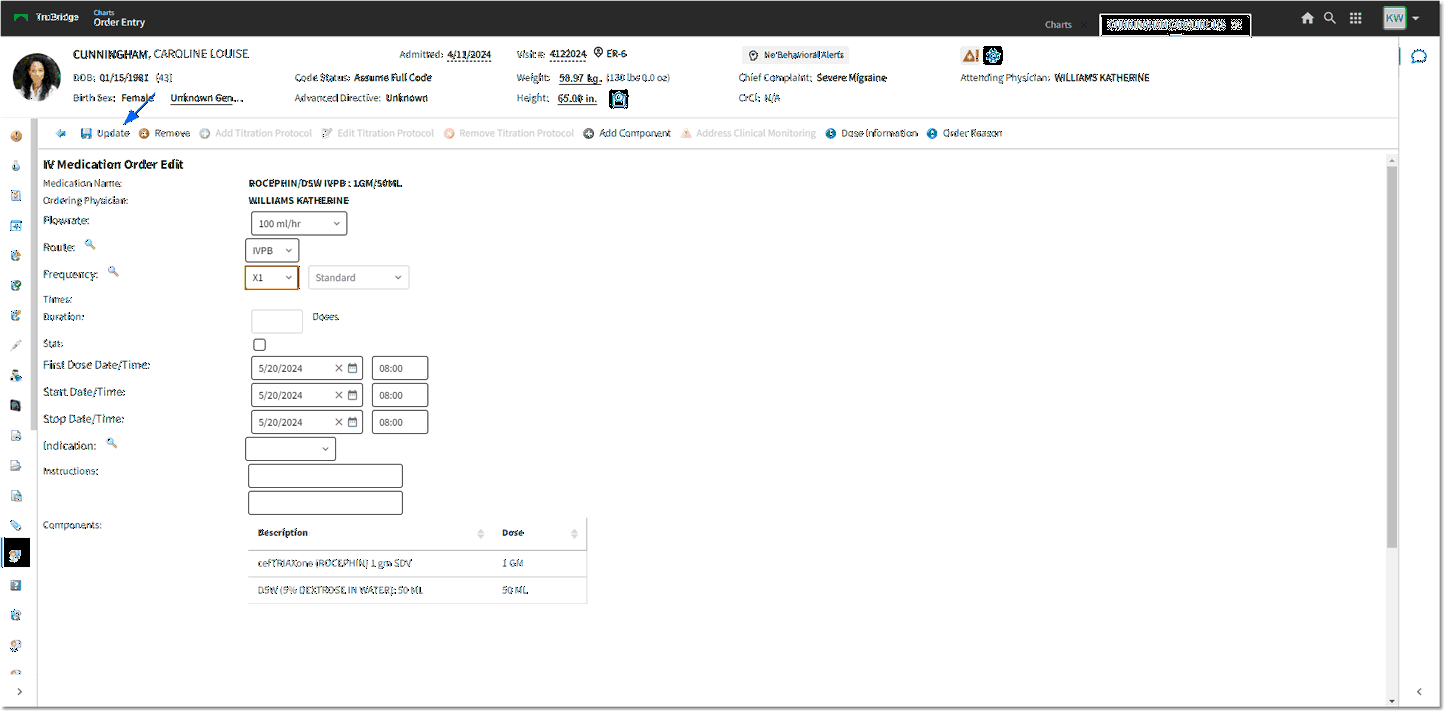The image size is (1445, 712).
Task: Click the orange warning alert icon in patient banner
Action: point(970,56)
